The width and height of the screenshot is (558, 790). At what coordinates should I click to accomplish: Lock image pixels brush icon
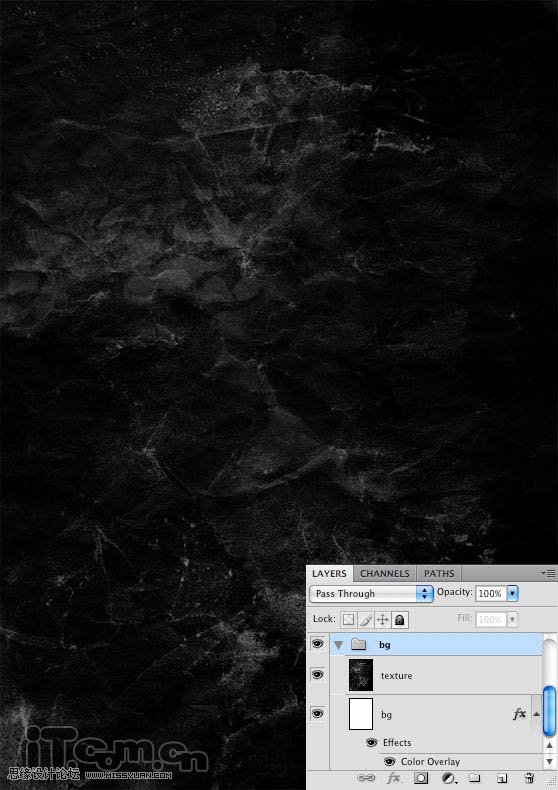[x=366, y=619]
